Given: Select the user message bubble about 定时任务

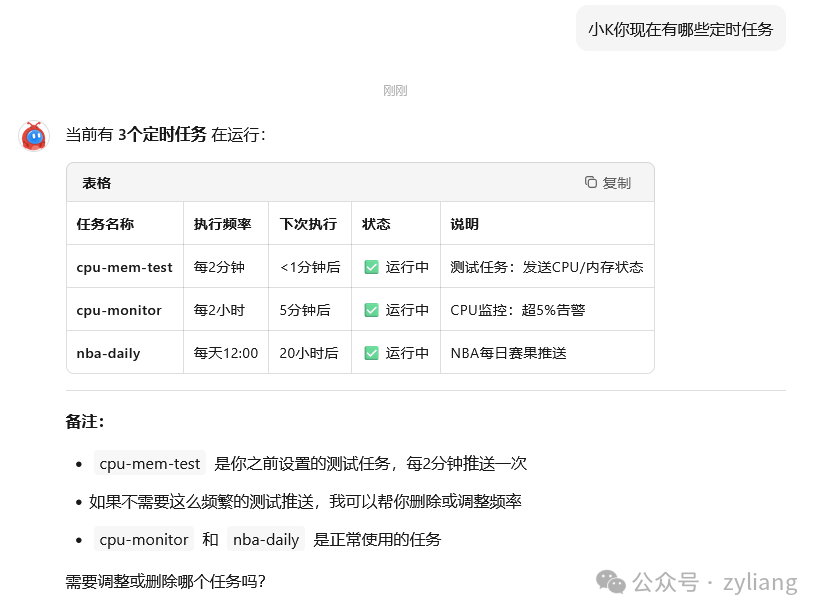Looking at the screenshot, I should [x=681, y=29].
